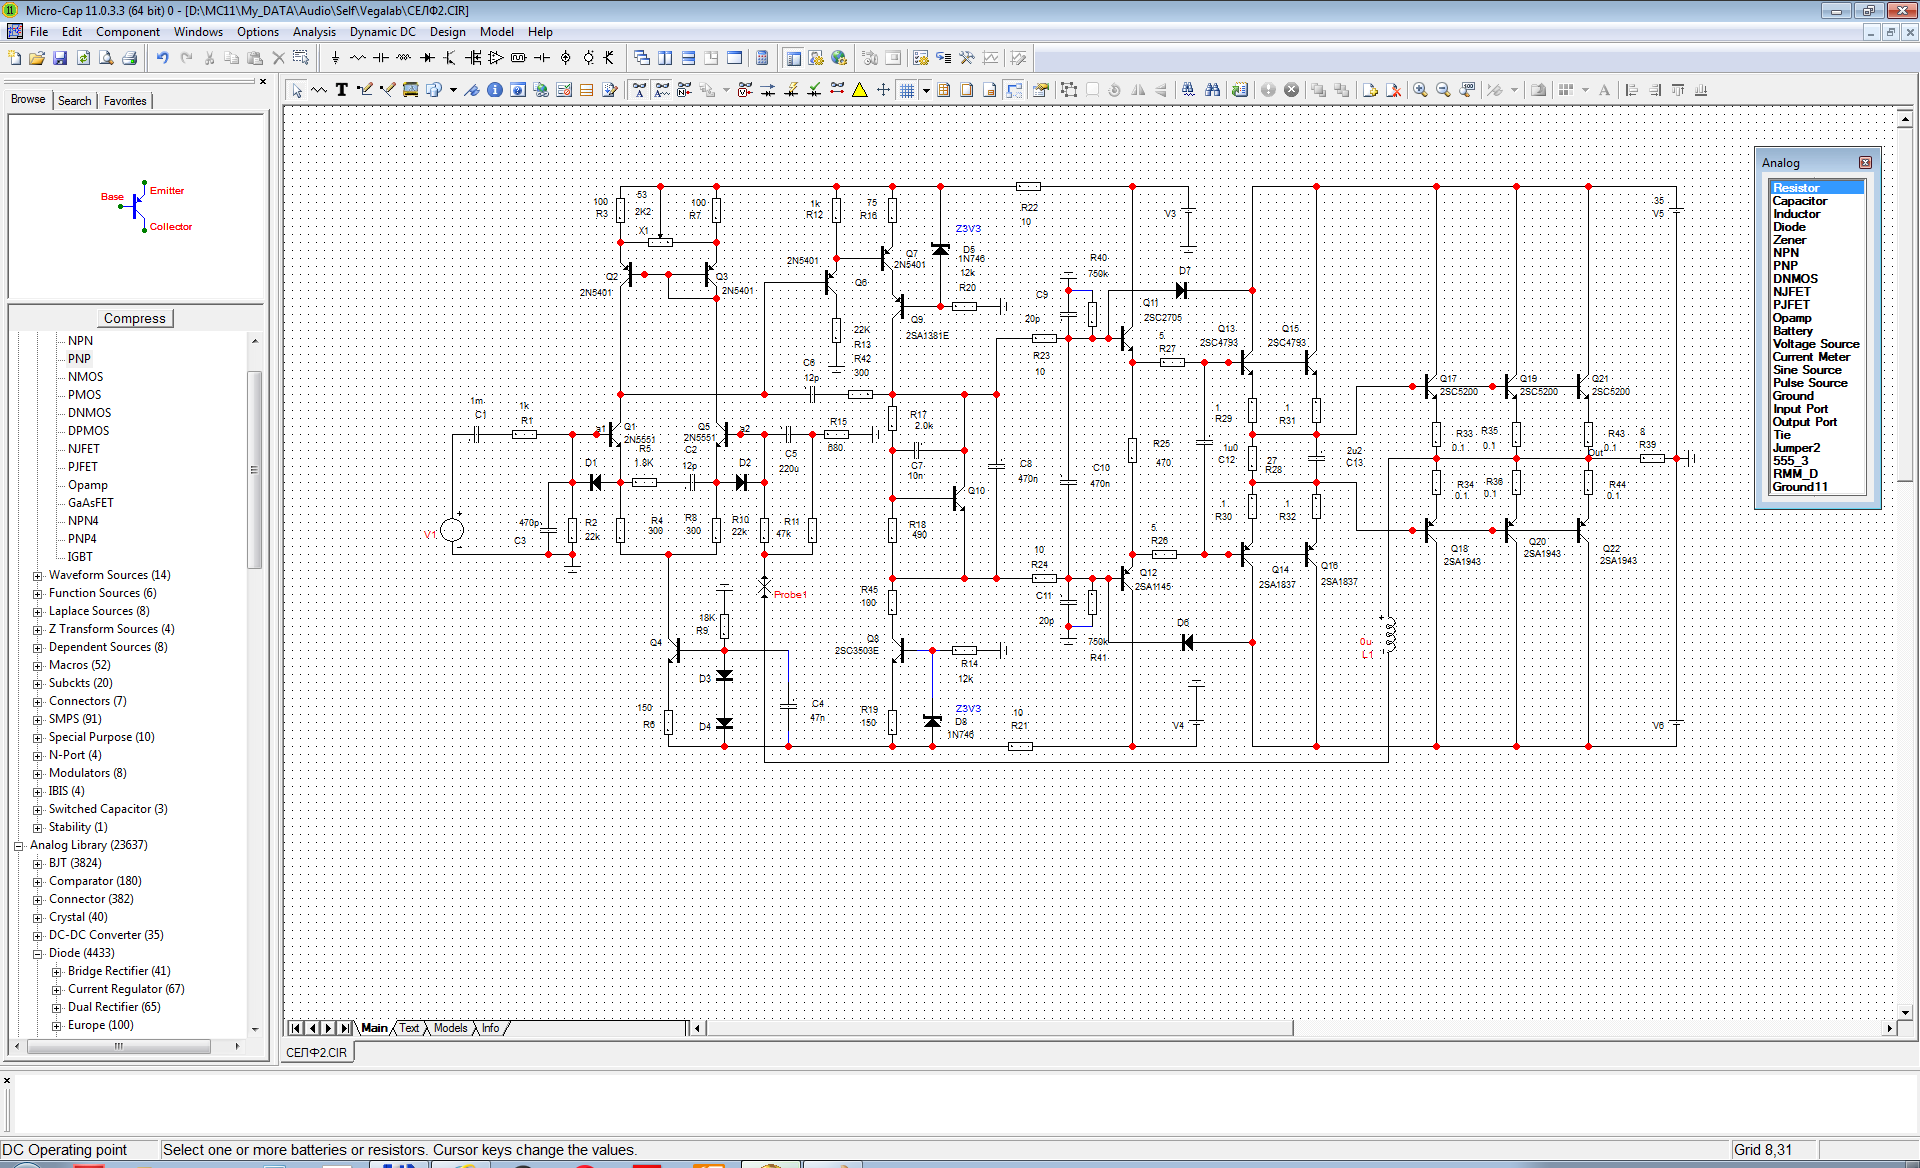Toggle attribute text display button
Screen dimensions: 1920x1168
pyautogui.click(x=640, y=90)
